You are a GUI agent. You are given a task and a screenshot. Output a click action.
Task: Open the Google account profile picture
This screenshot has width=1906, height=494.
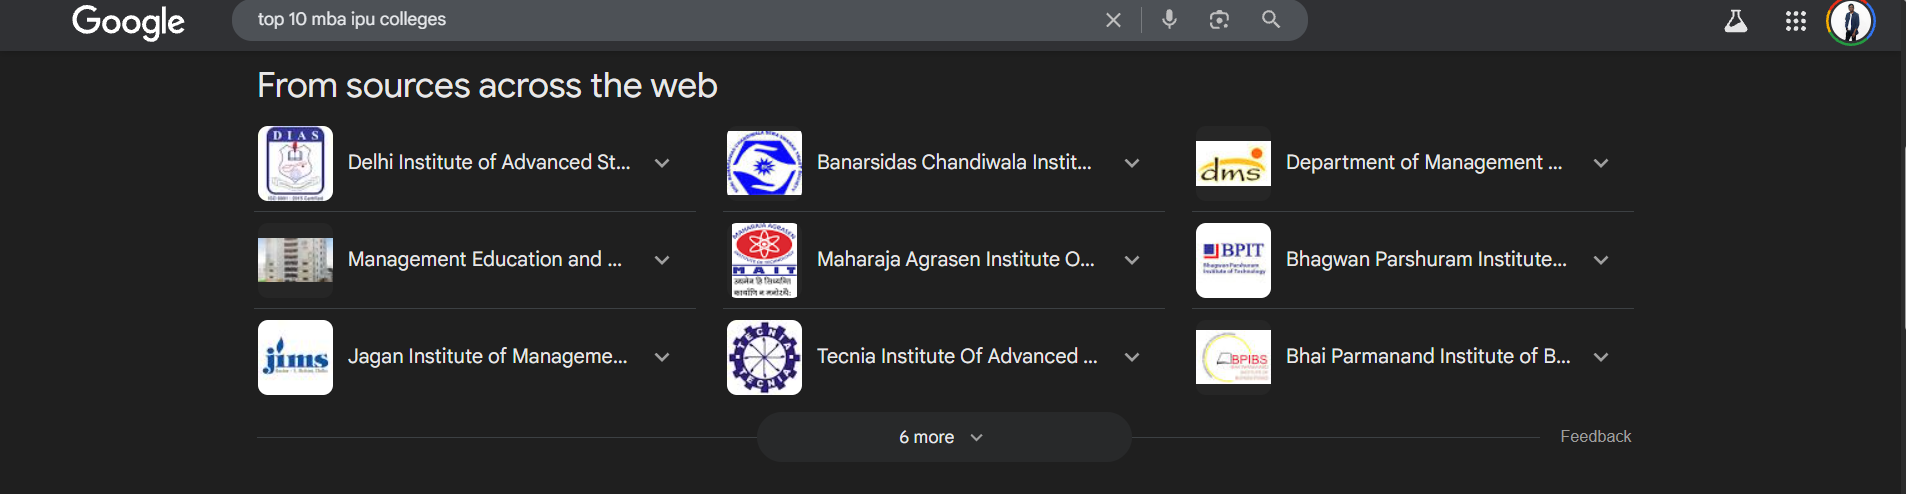click(x=1851, y=21)
